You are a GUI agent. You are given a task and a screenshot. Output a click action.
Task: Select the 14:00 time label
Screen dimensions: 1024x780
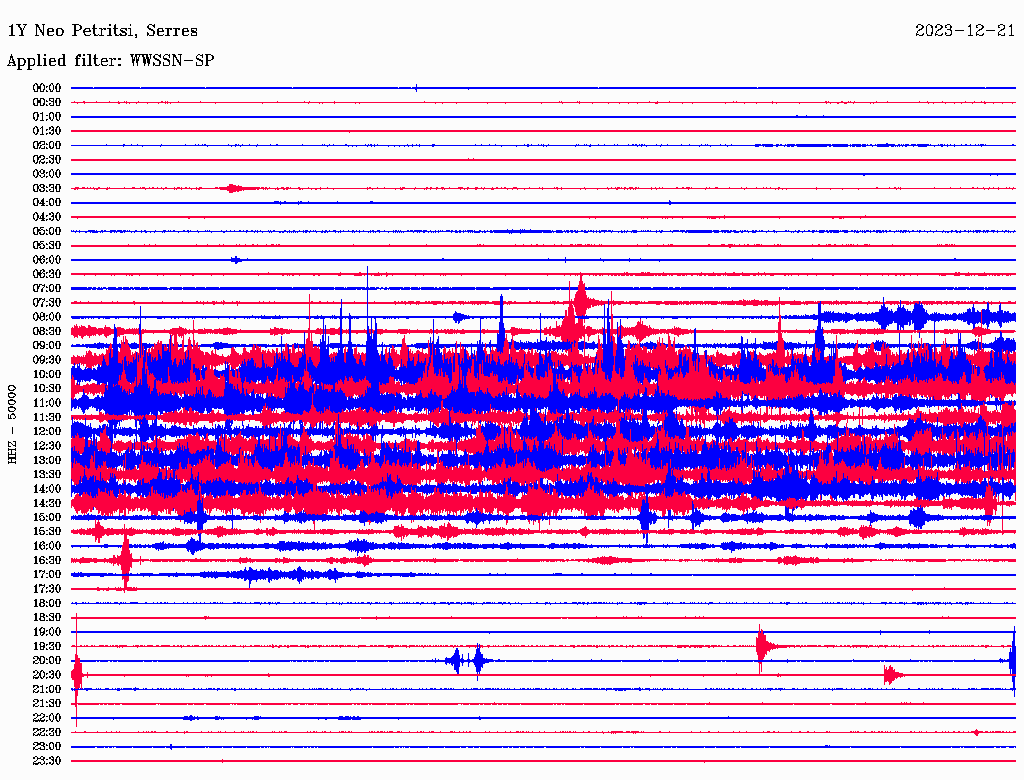(x=47, y=489)
